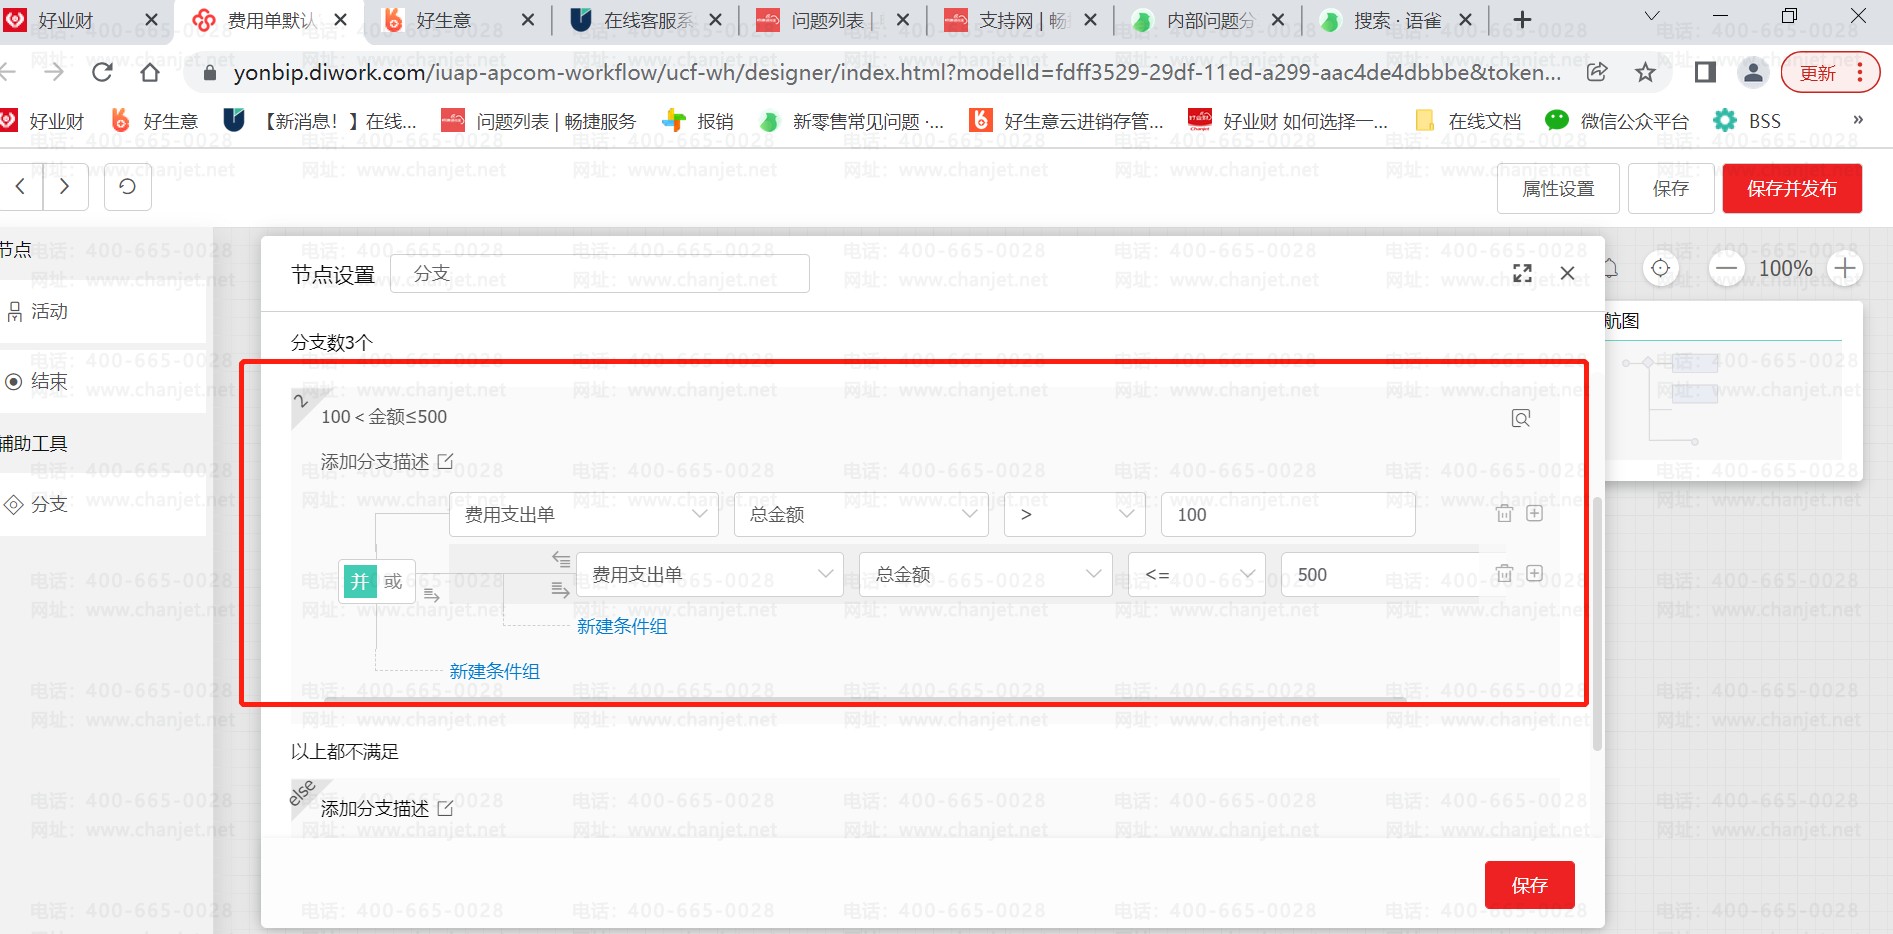Viewport: 1893px width, 934px height.
Task: Click the indent icon beside the 并/或 toggle
Action: (x=431, y=595)
